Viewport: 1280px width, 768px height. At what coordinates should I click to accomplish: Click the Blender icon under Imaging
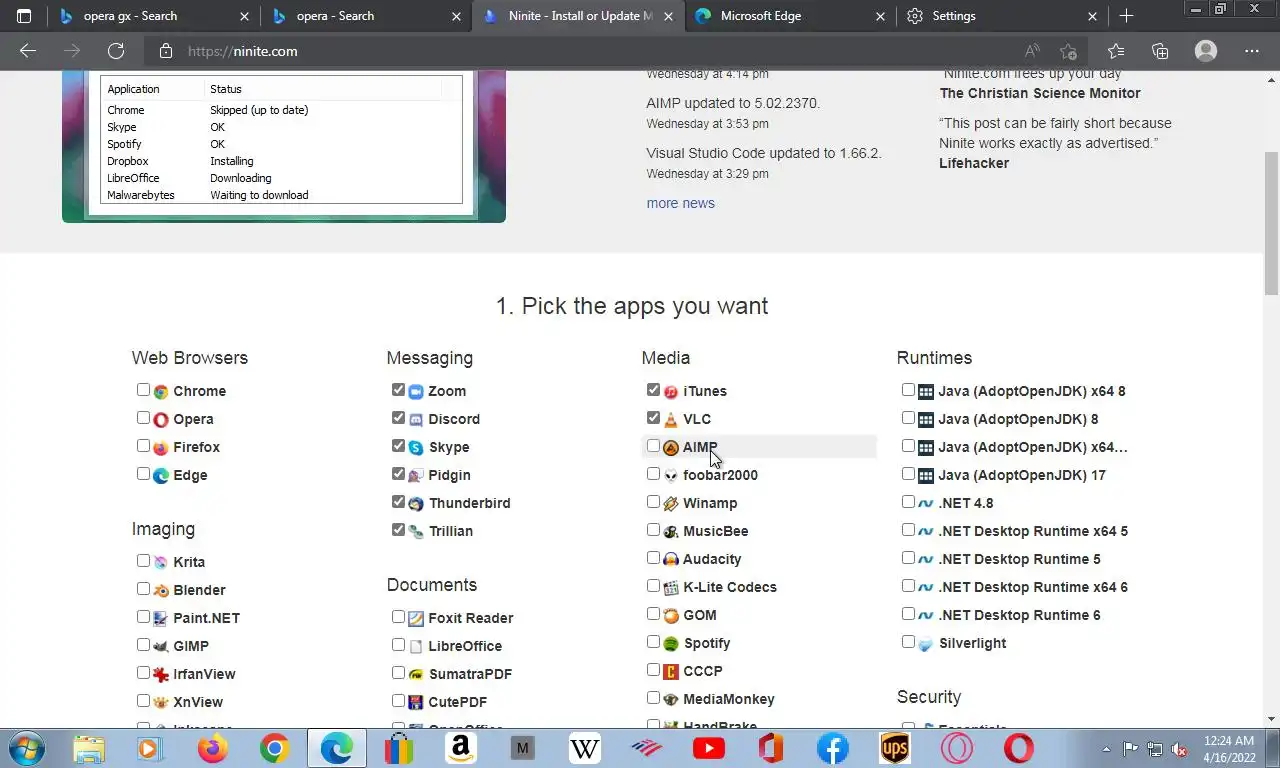click(x=161, y=590)
